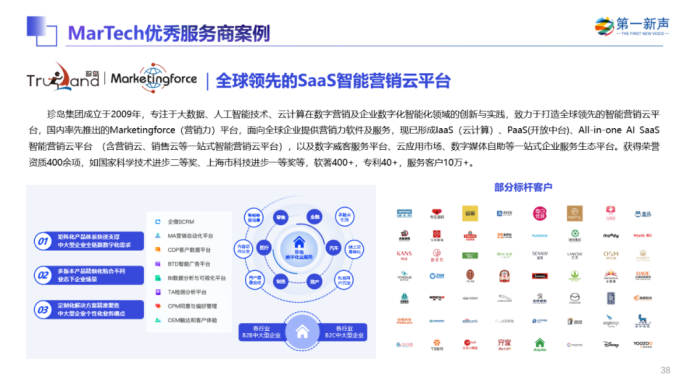Click the 各行业 B2B中大型企业 banner
This screenshot has width=700, height=386.
tap(262, 332)
